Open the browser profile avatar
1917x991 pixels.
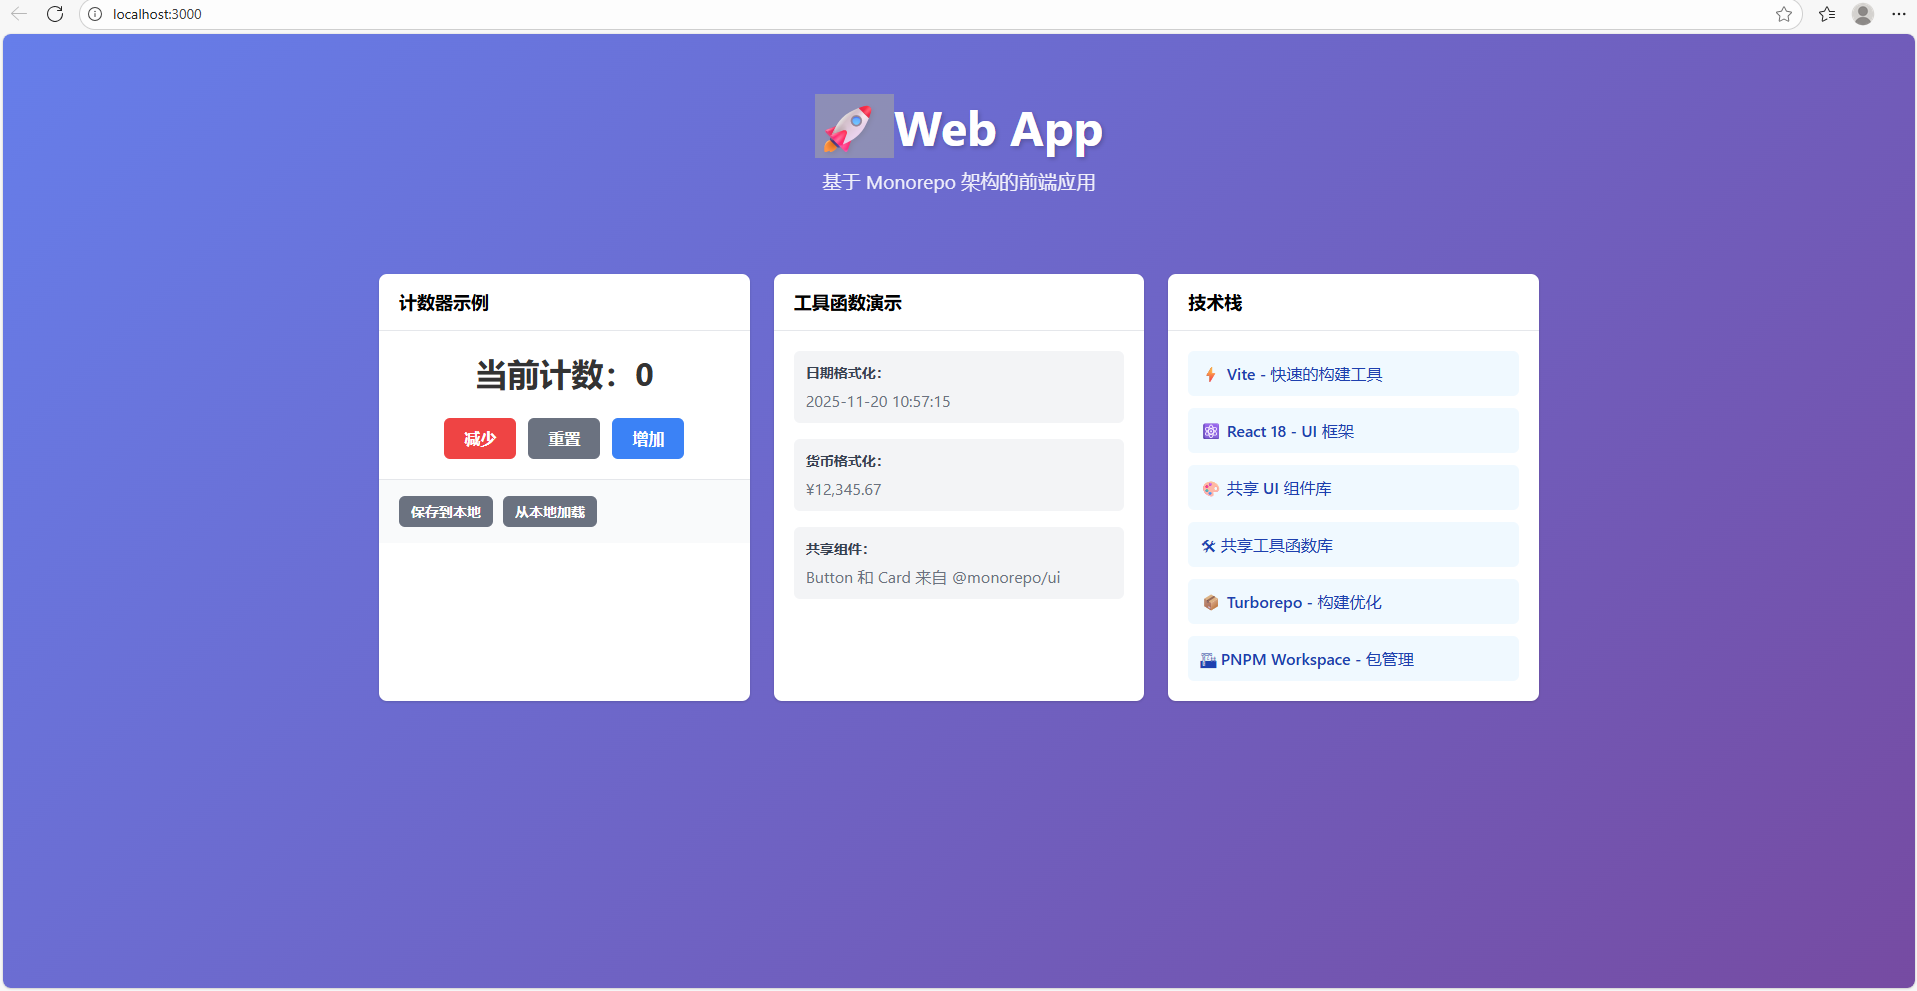click(1863, 14)
